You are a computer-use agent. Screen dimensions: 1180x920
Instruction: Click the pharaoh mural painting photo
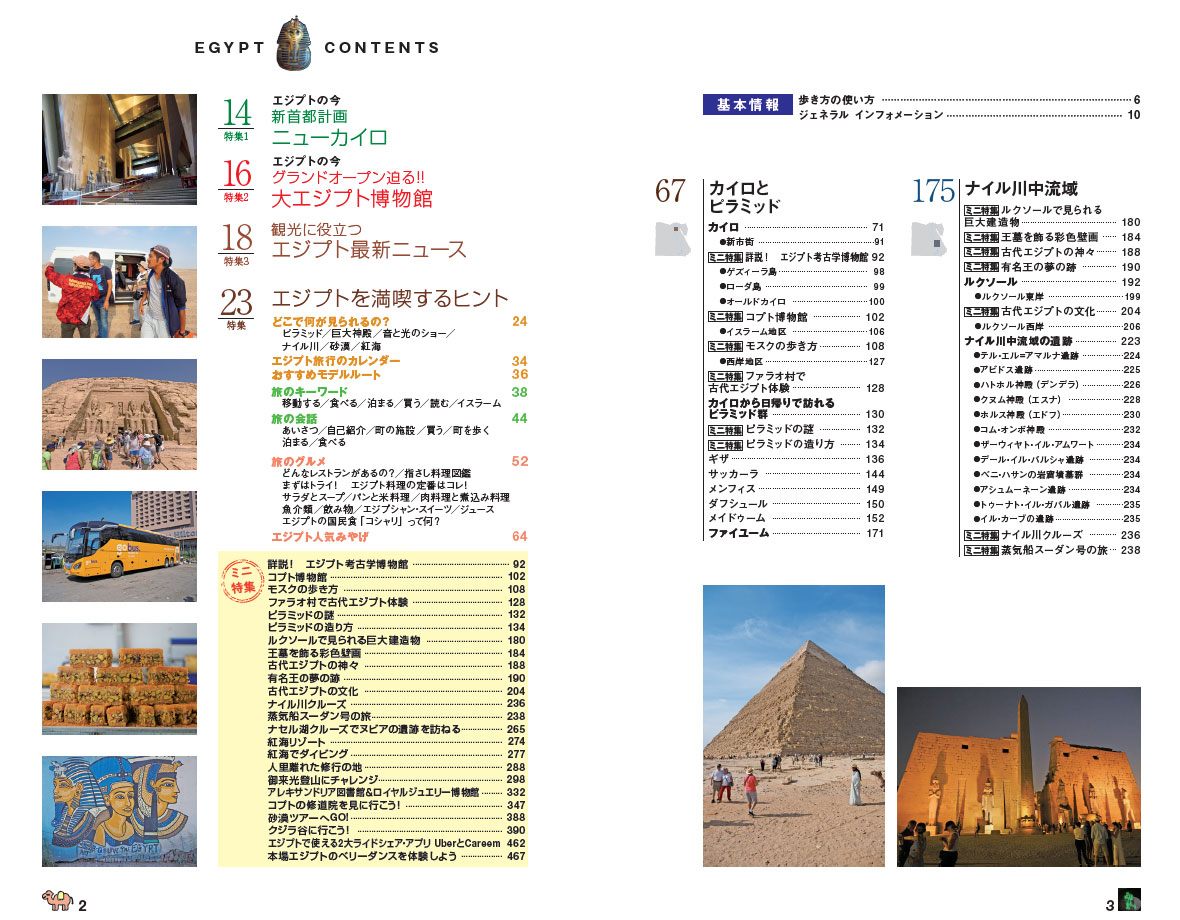click(x=119, y=810)
